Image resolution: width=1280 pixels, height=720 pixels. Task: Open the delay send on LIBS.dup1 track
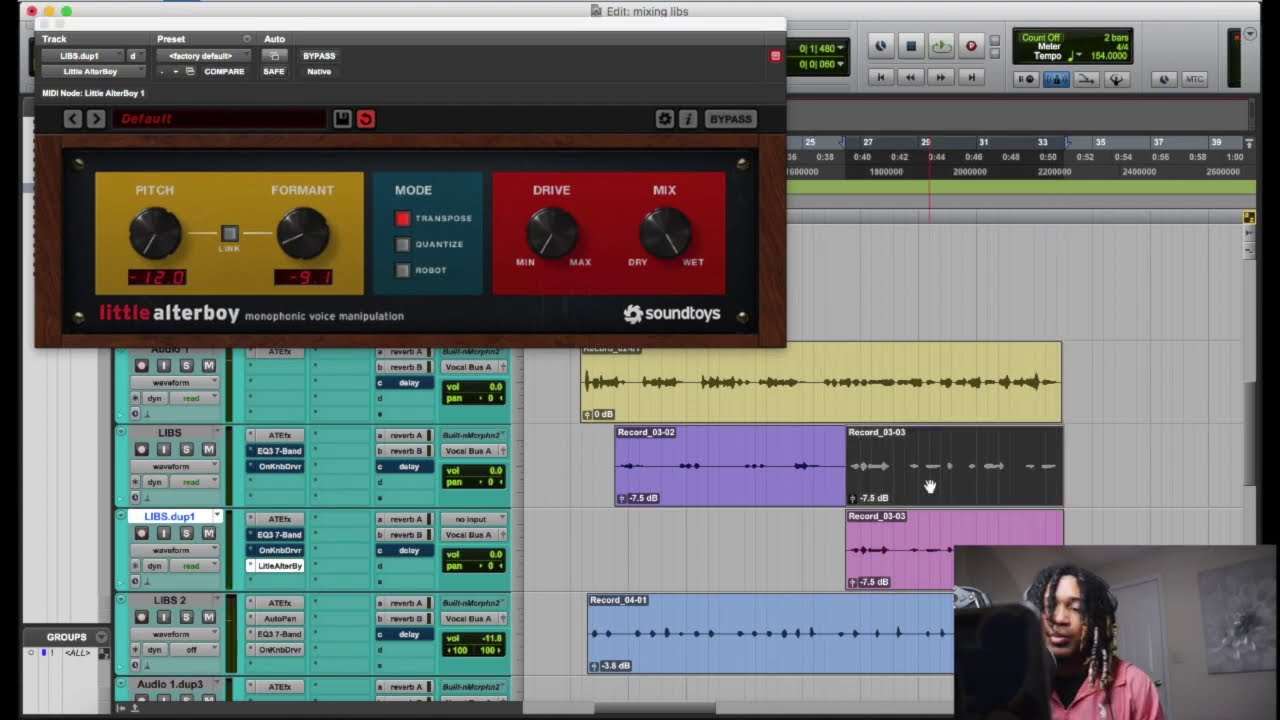tap(404, 551)
